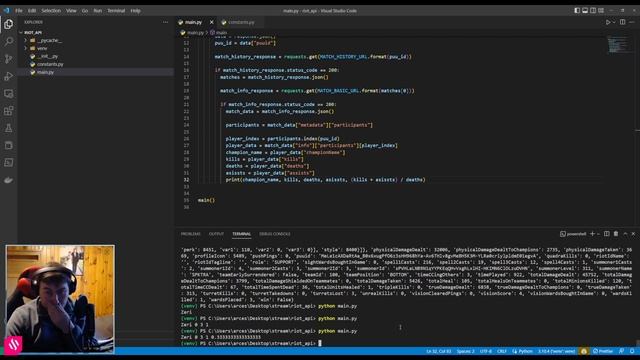
Task: Click the split editor right icon
Action: (x=622, y=22)
